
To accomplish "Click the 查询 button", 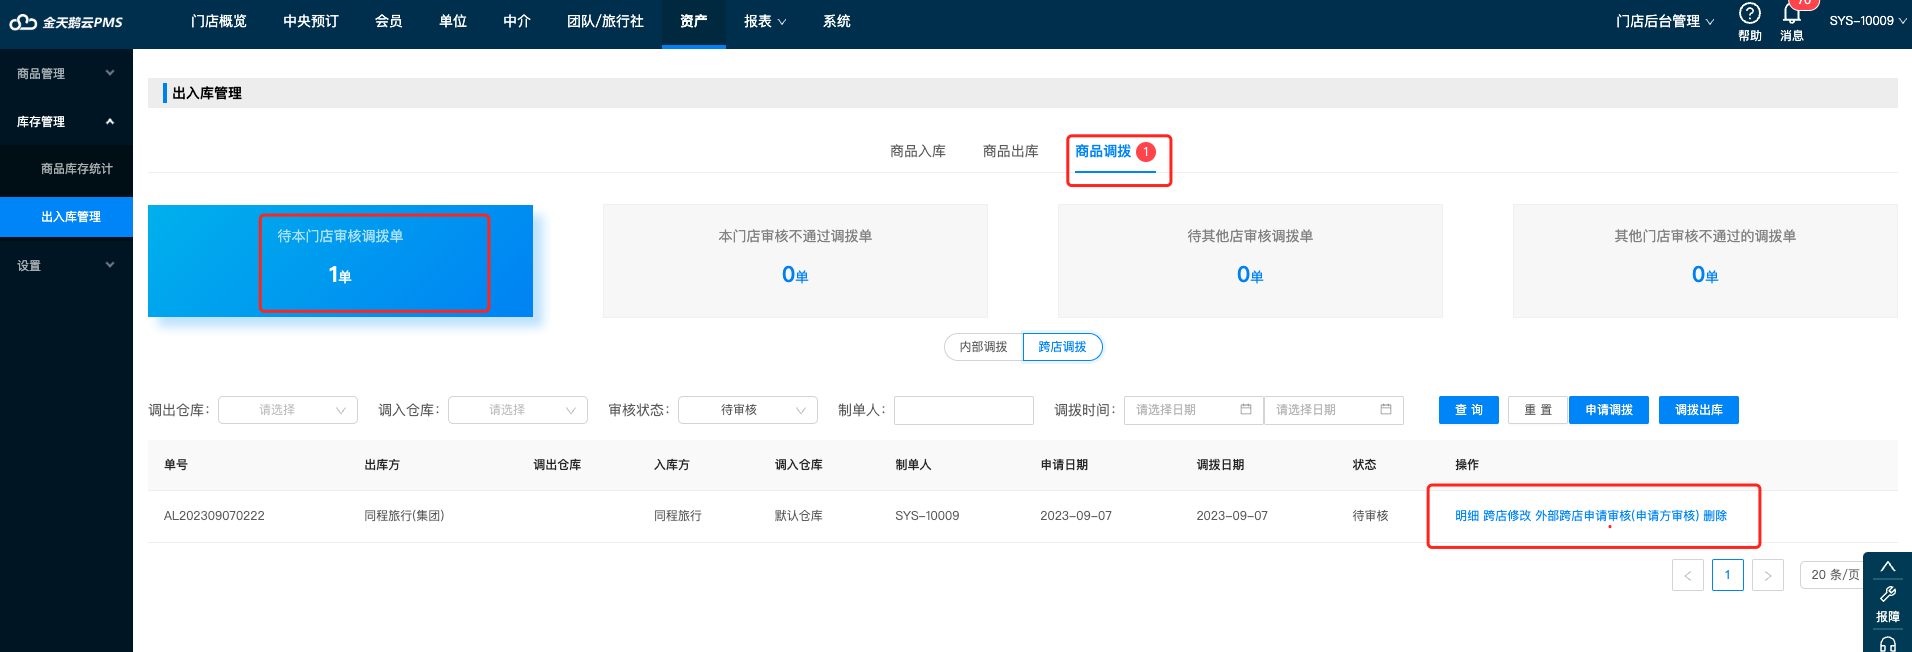I will point(1469,410).
